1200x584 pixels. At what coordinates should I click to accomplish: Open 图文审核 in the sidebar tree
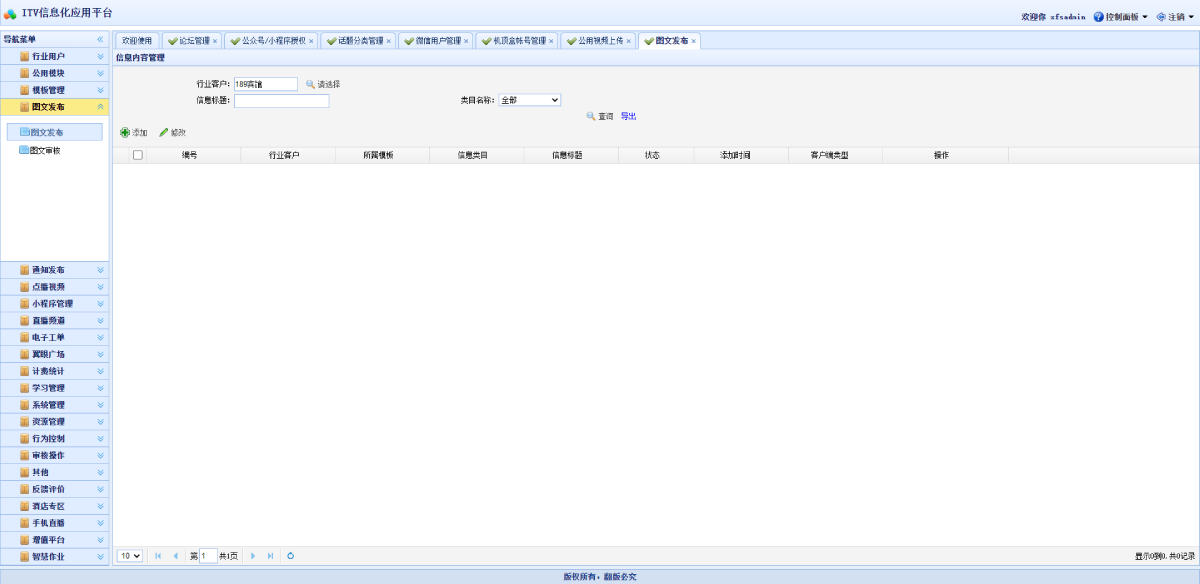[x=45, y=151]
